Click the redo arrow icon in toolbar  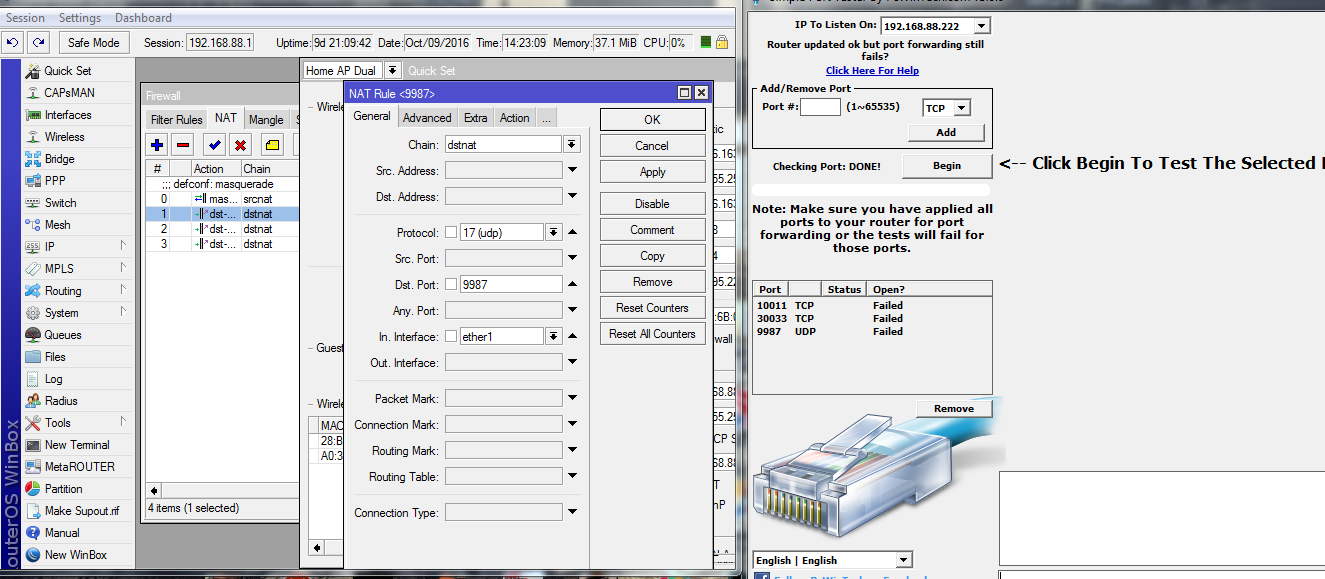point(38,43)
